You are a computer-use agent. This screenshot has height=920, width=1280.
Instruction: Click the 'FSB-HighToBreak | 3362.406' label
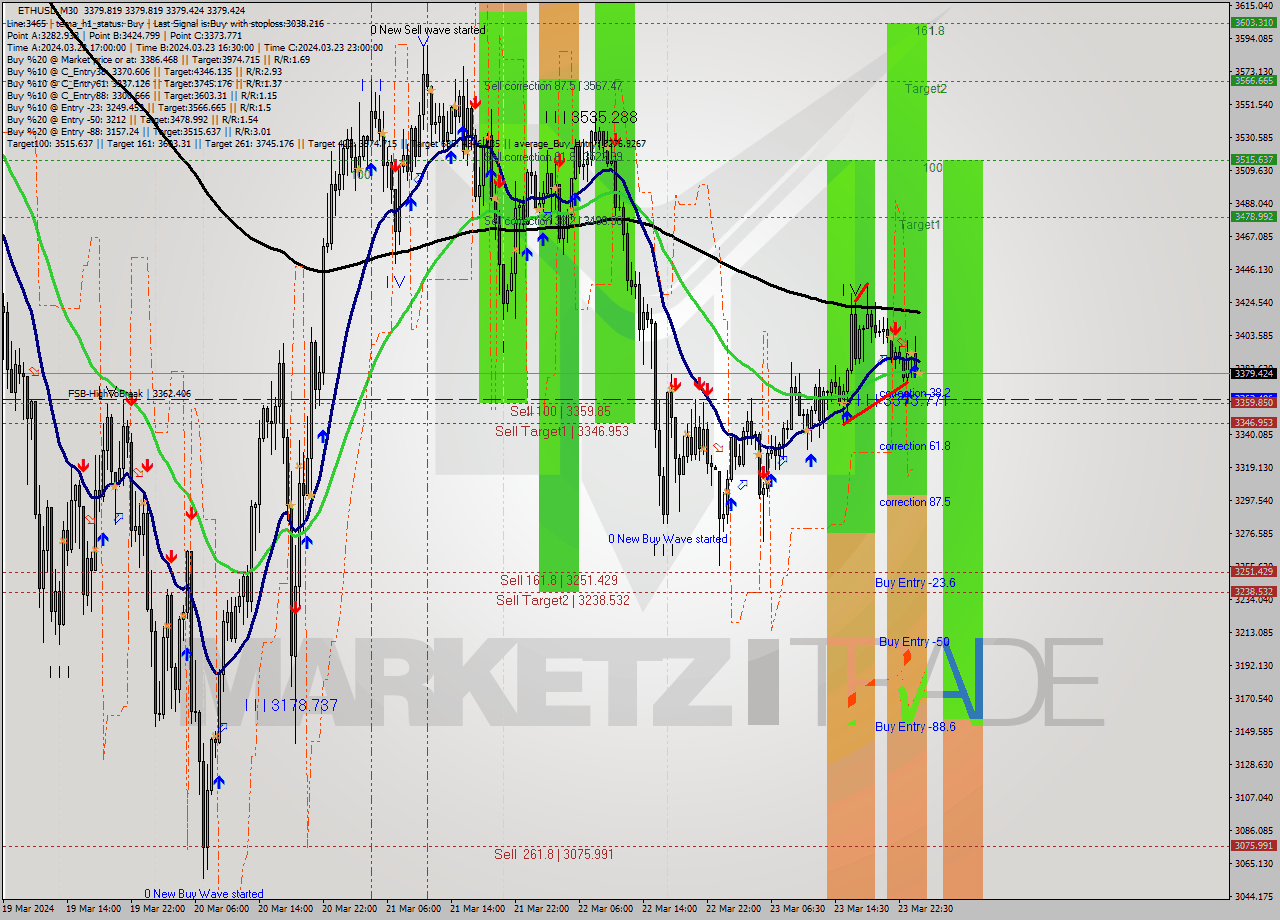(x=129, y=394)
